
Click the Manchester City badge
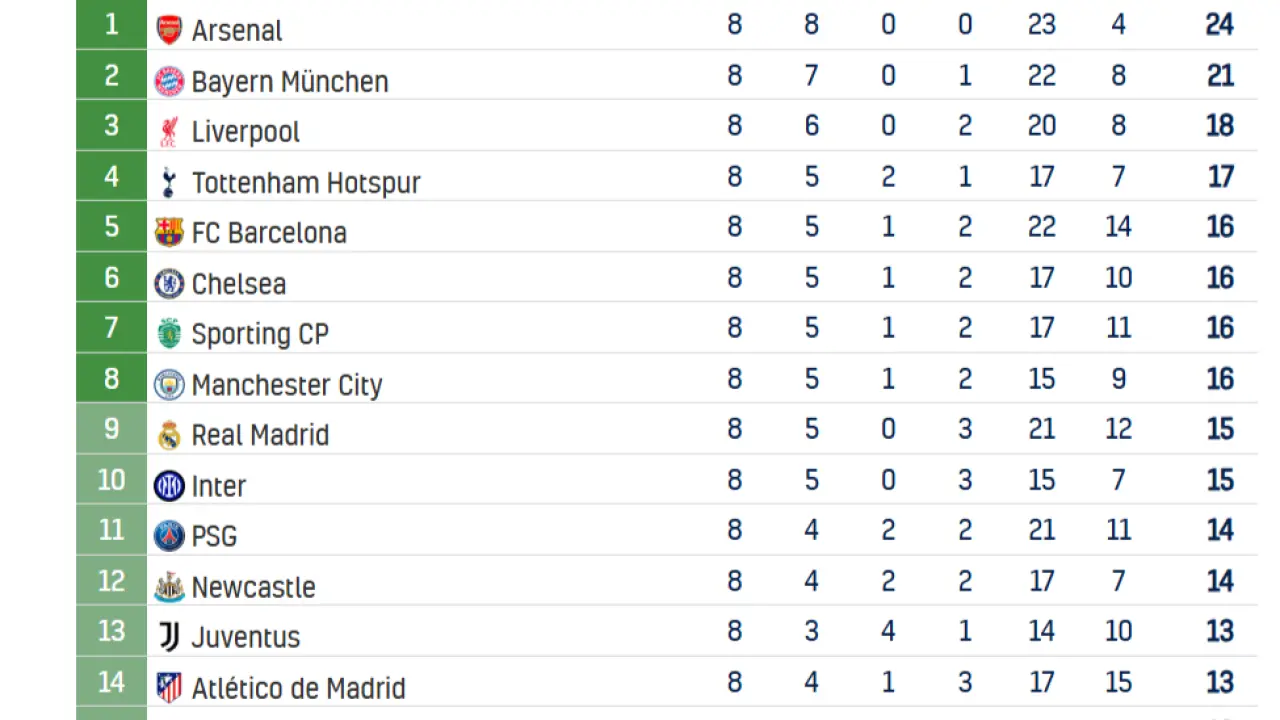tap(169, 385)
